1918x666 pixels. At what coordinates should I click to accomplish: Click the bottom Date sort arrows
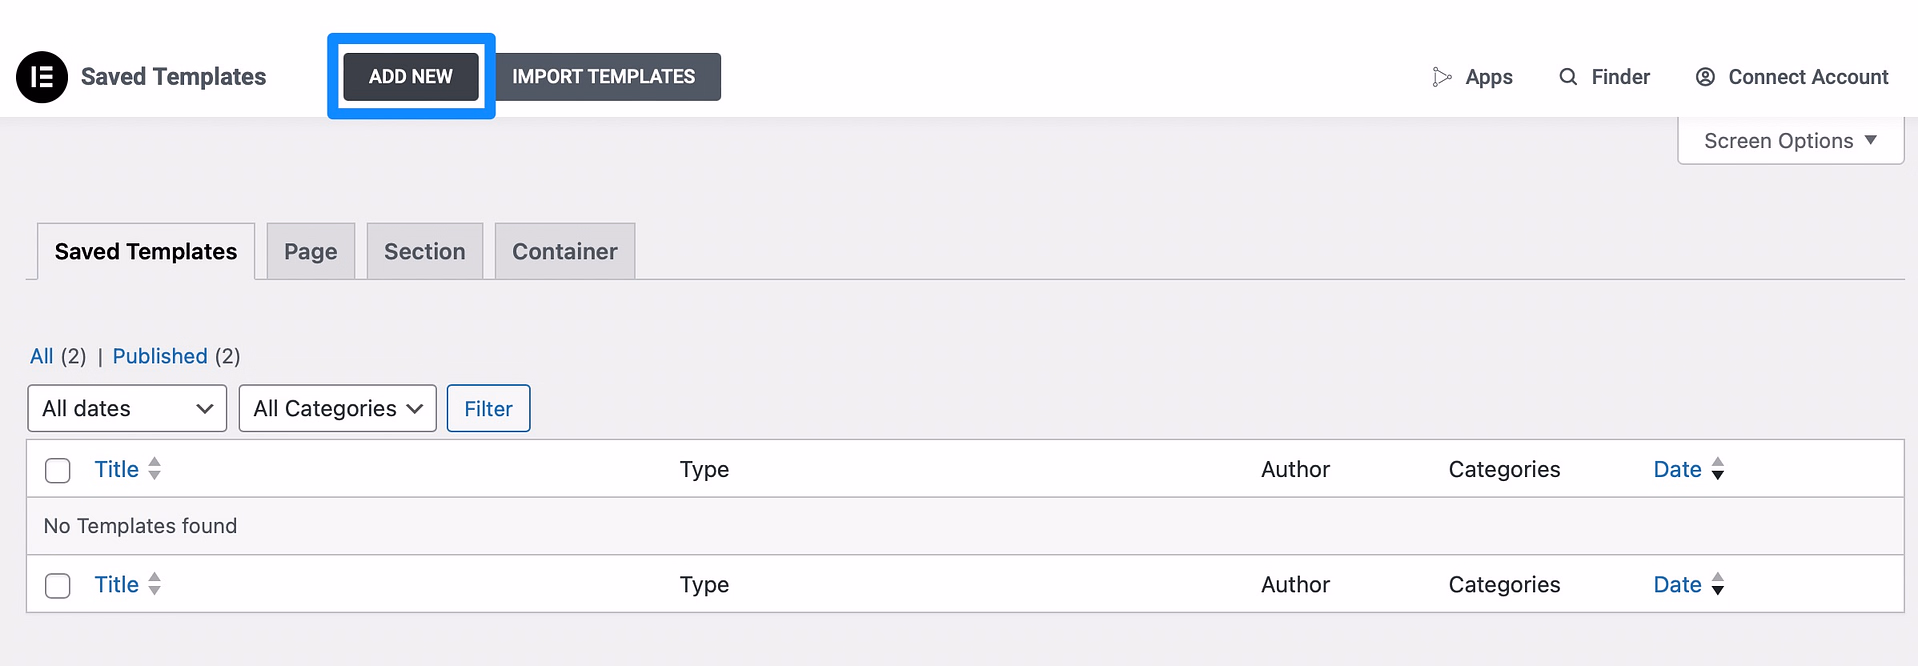click(x=1719, y=584)
